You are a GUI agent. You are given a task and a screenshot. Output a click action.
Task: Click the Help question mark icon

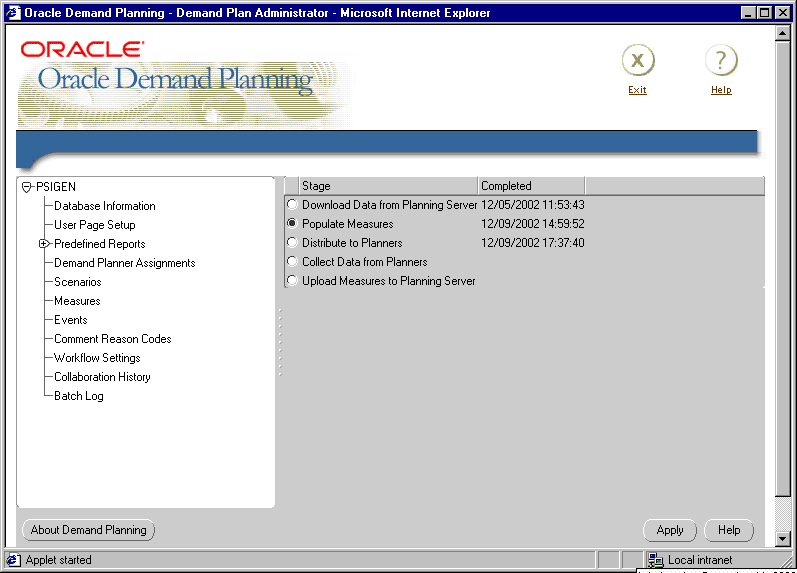point(721,61)
